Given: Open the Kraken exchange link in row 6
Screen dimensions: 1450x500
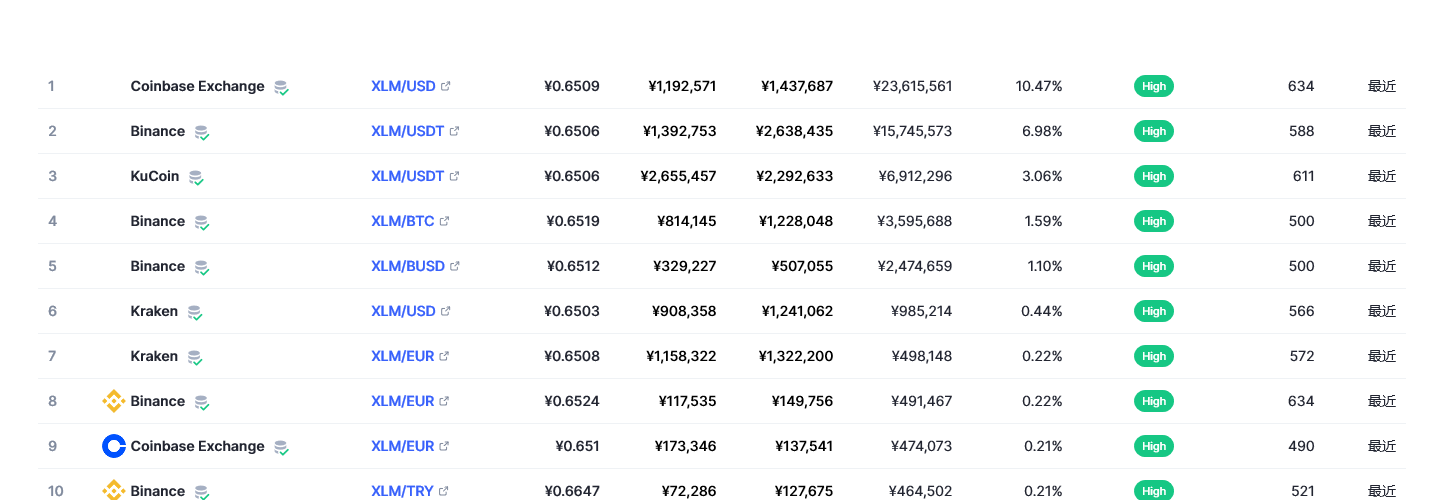Looking at the screenshot, I should tap(154, 311).
